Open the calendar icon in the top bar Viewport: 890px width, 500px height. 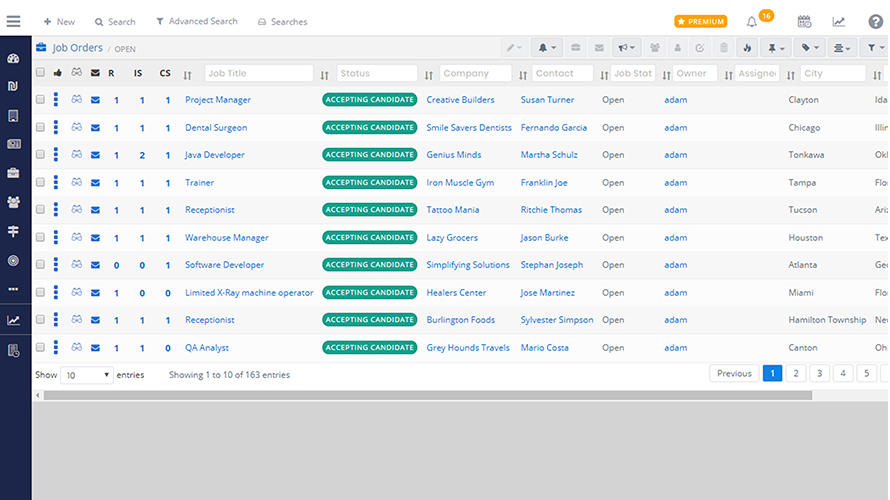[804, 21]
